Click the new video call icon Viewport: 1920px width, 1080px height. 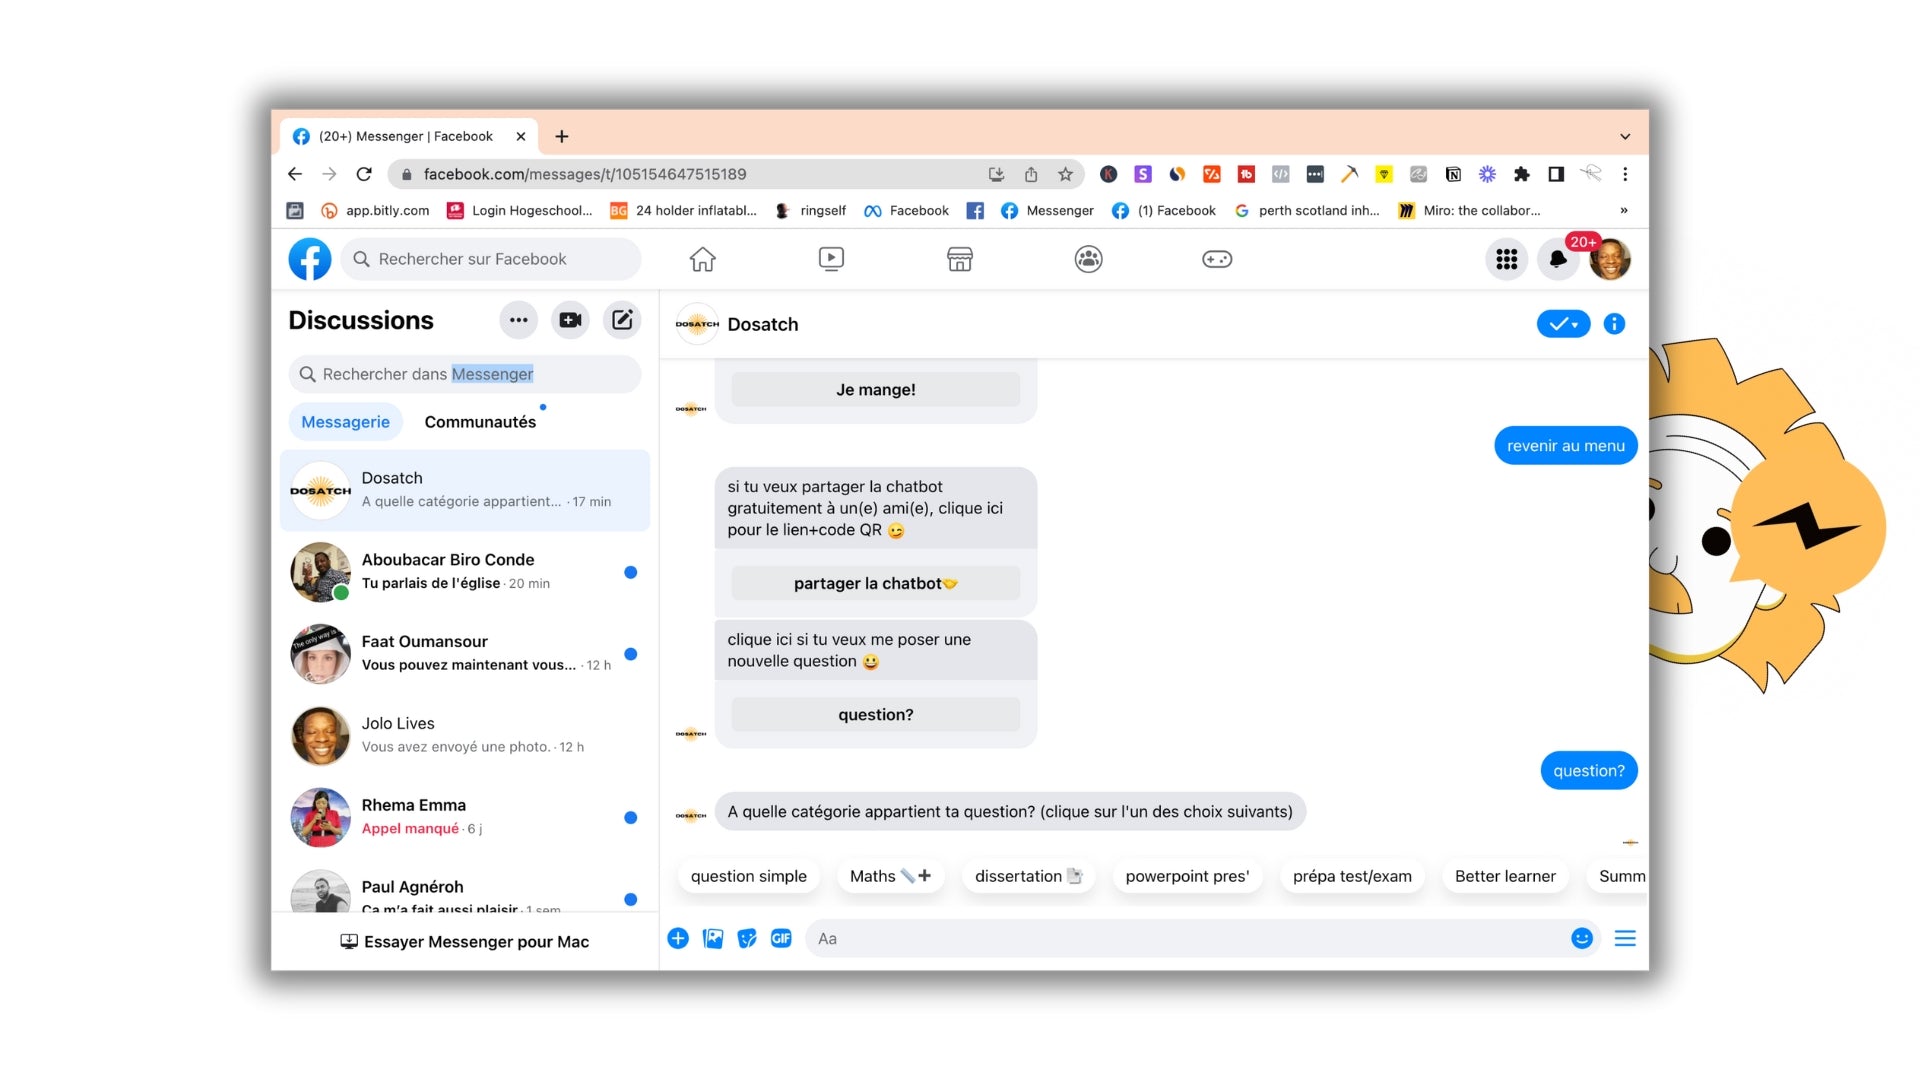click(570, 320)
